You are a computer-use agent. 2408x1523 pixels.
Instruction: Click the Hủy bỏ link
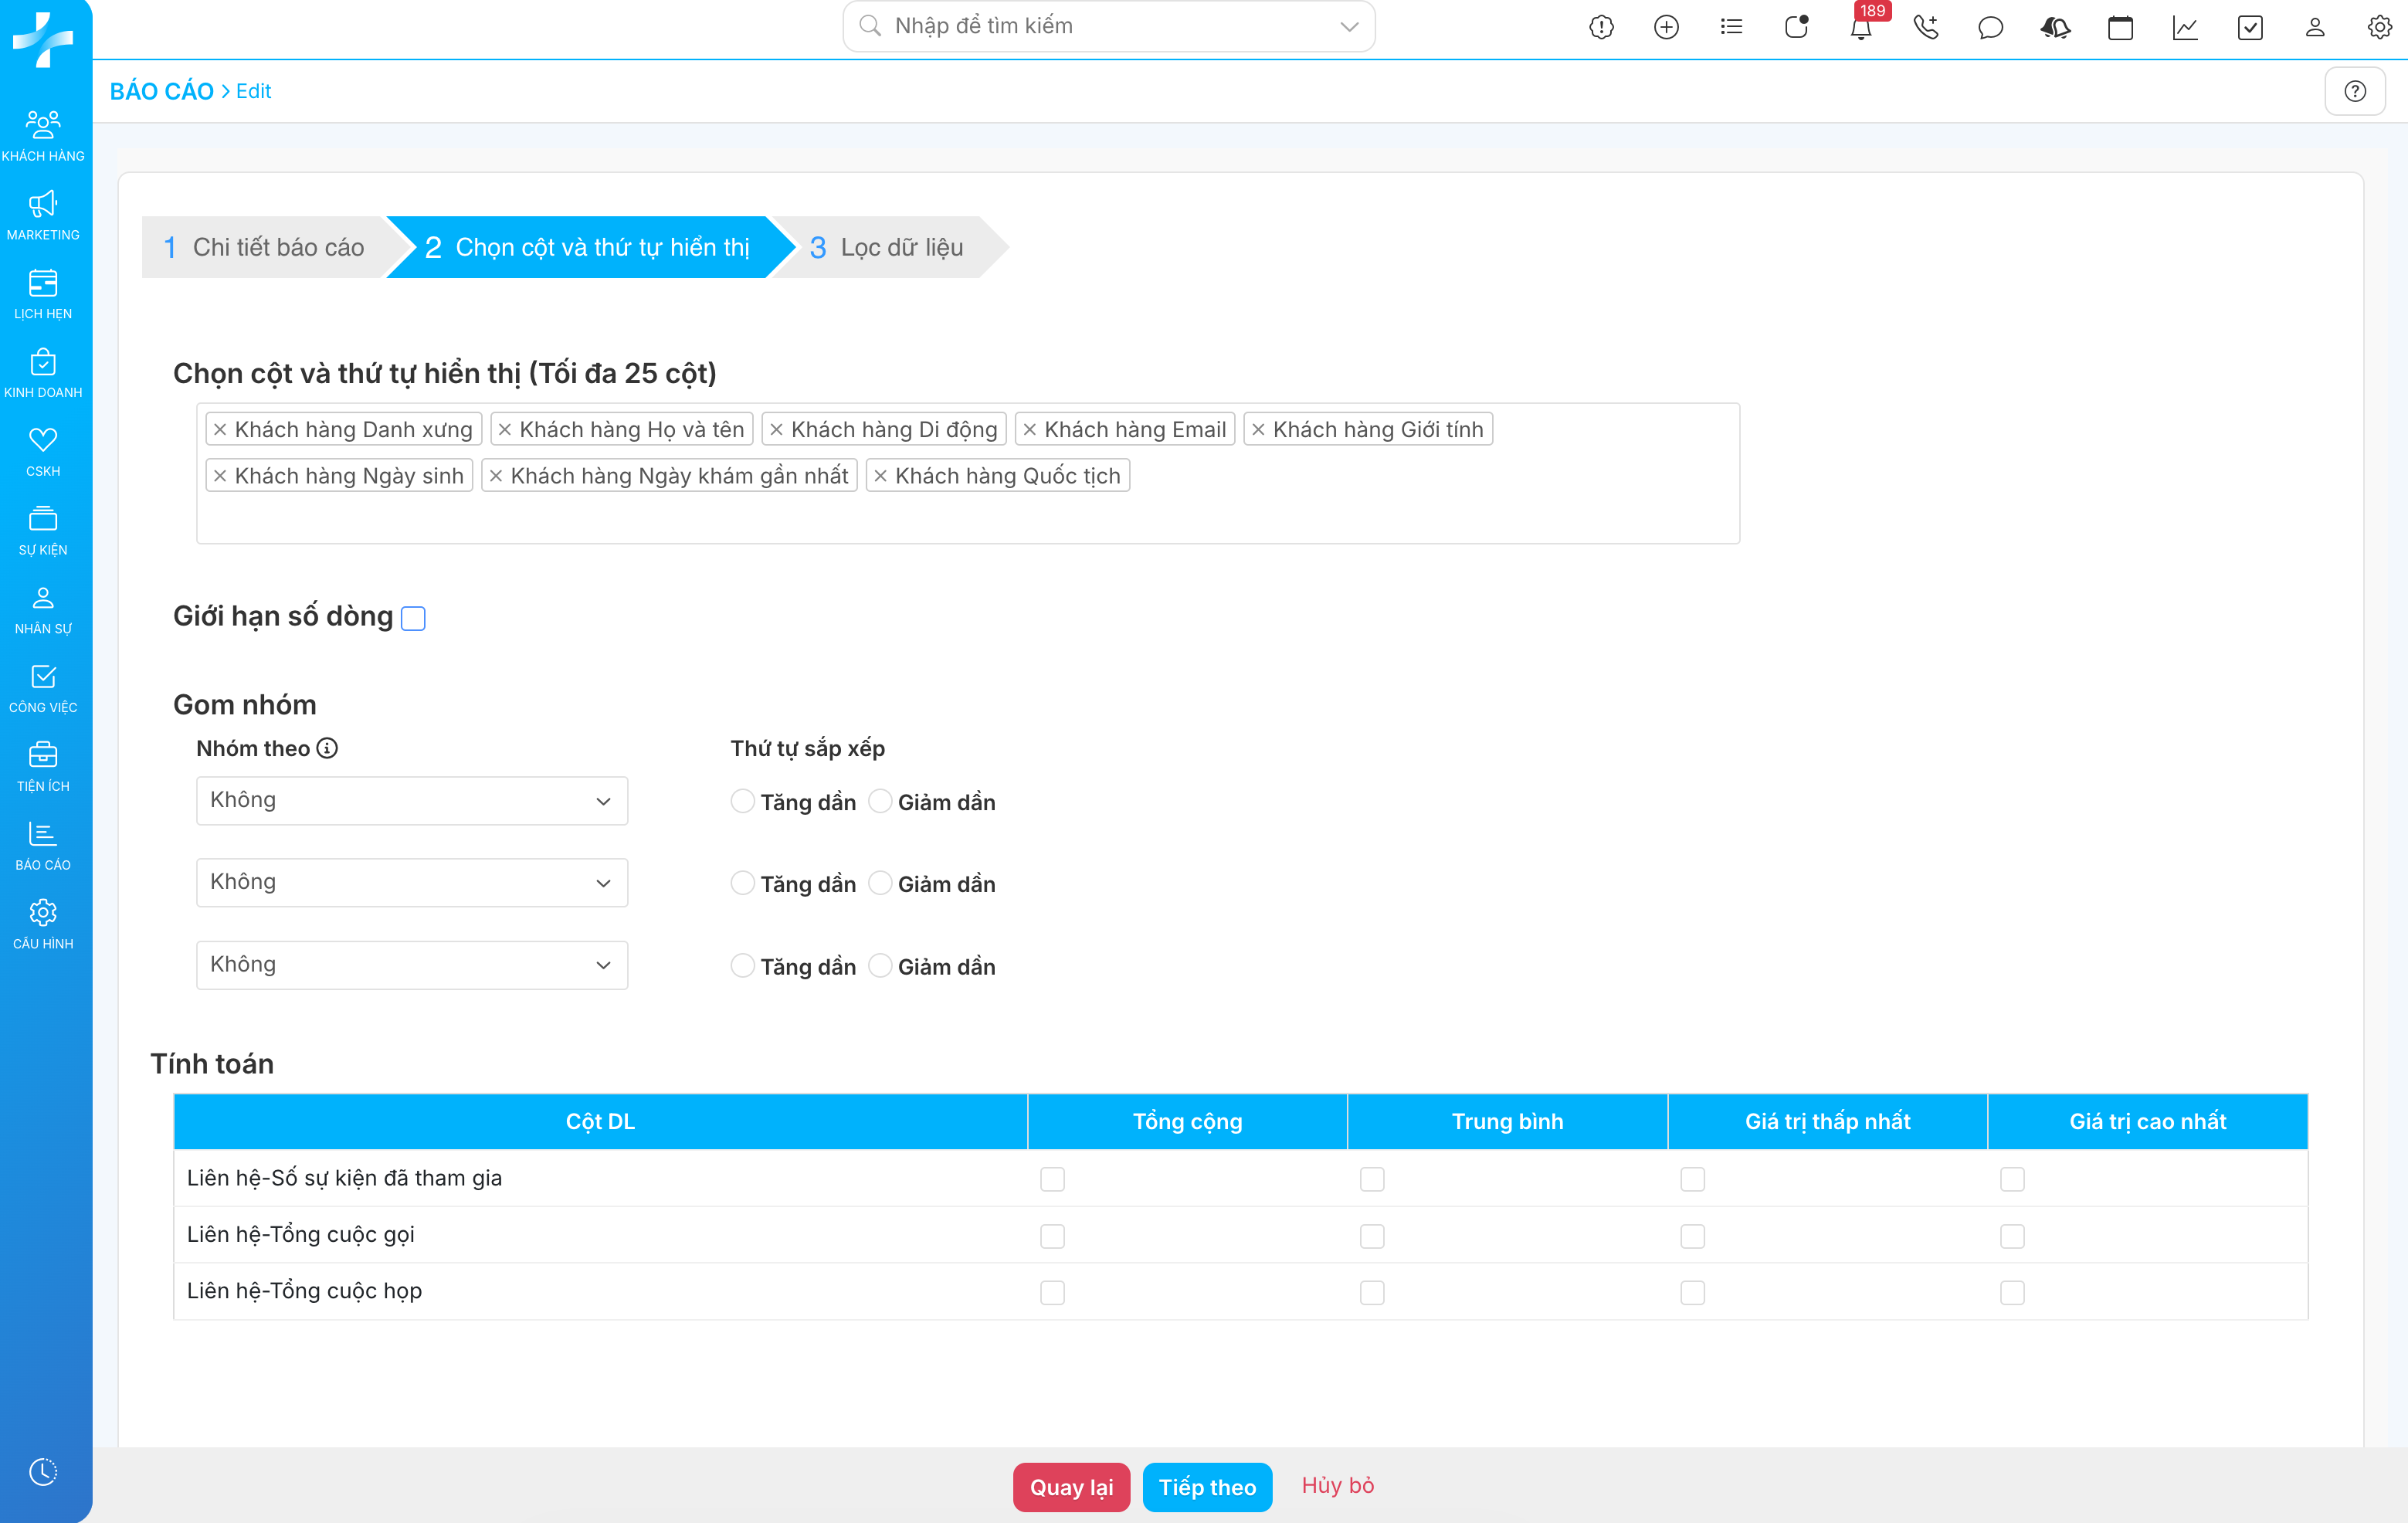[1337, 1486]
